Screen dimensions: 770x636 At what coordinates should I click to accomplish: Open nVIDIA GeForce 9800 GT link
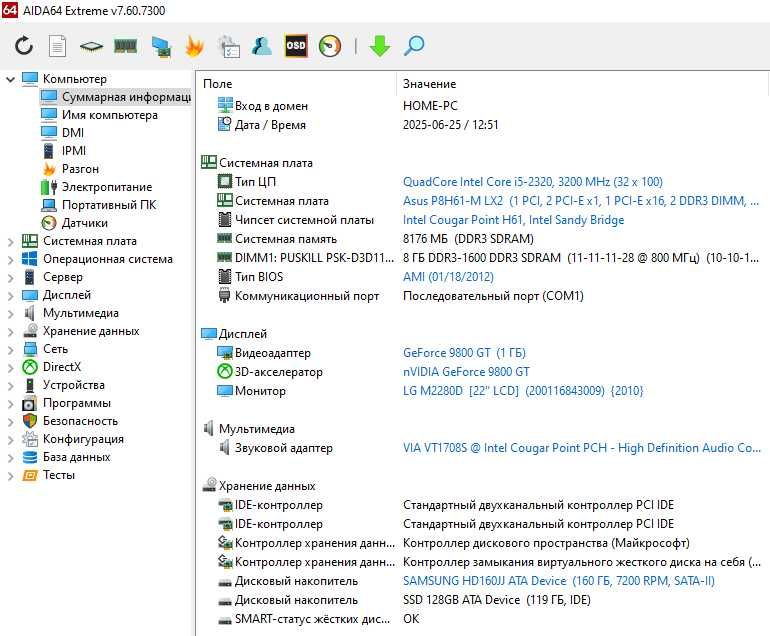466,372
